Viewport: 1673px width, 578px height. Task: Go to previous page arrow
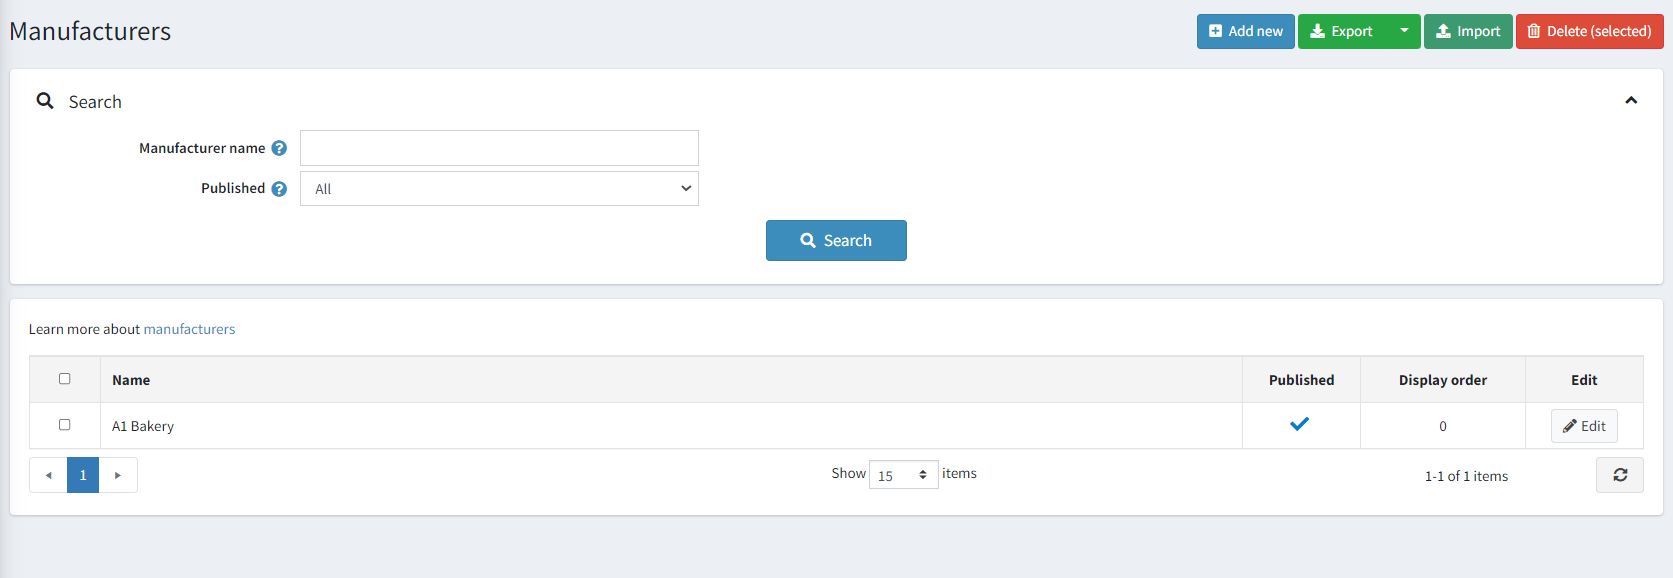pyautogui.click(x=48, y=475)
